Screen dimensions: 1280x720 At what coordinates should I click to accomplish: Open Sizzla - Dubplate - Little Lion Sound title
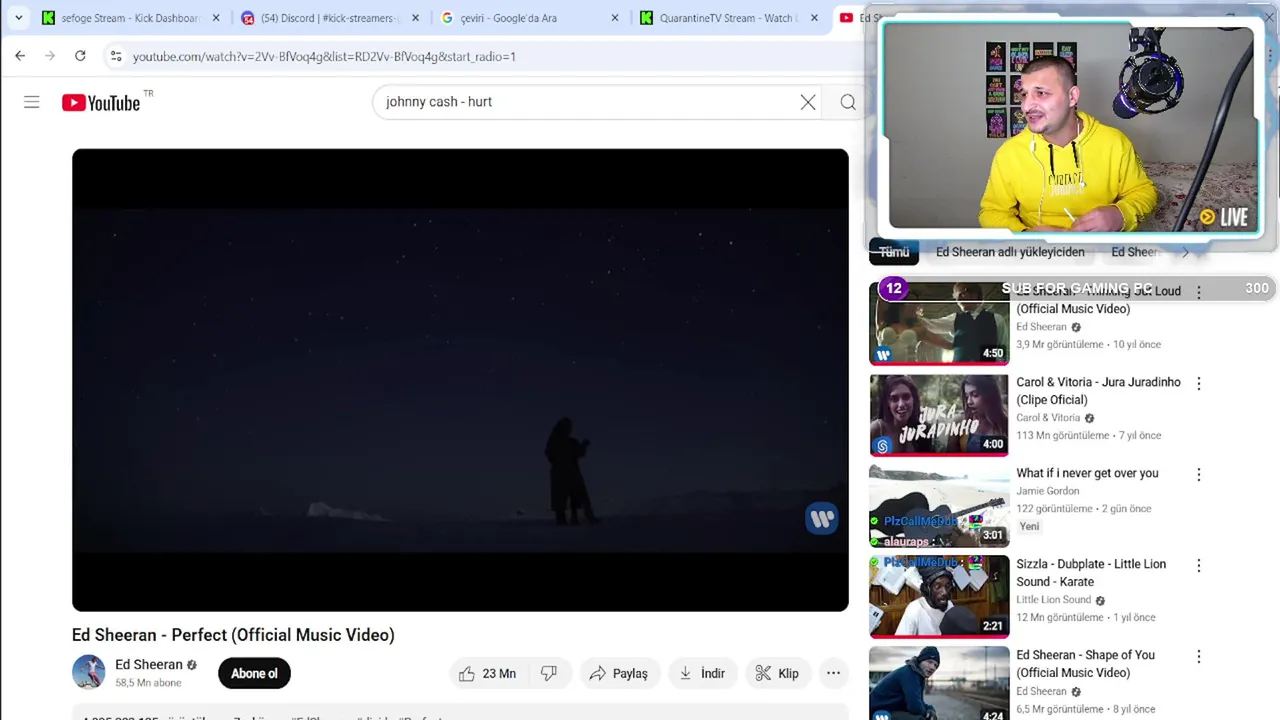point(1091,573)
